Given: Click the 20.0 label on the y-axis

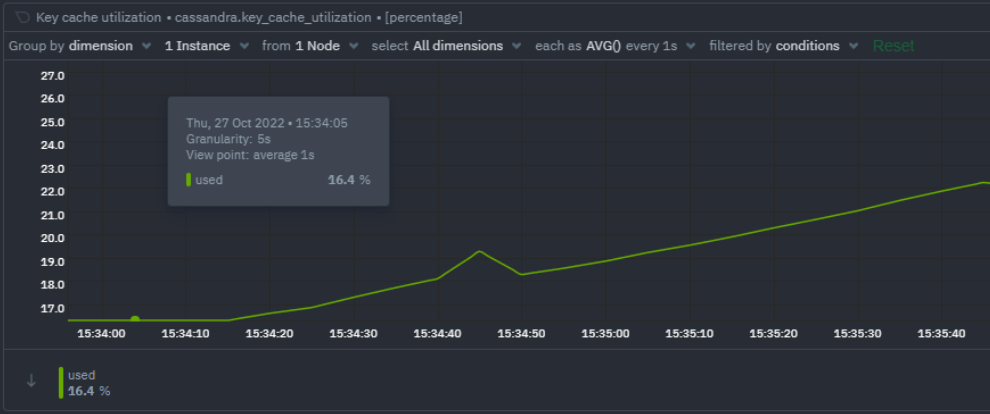Looking at the screenshot, I should pyautogui.click(x=52, y=238).
